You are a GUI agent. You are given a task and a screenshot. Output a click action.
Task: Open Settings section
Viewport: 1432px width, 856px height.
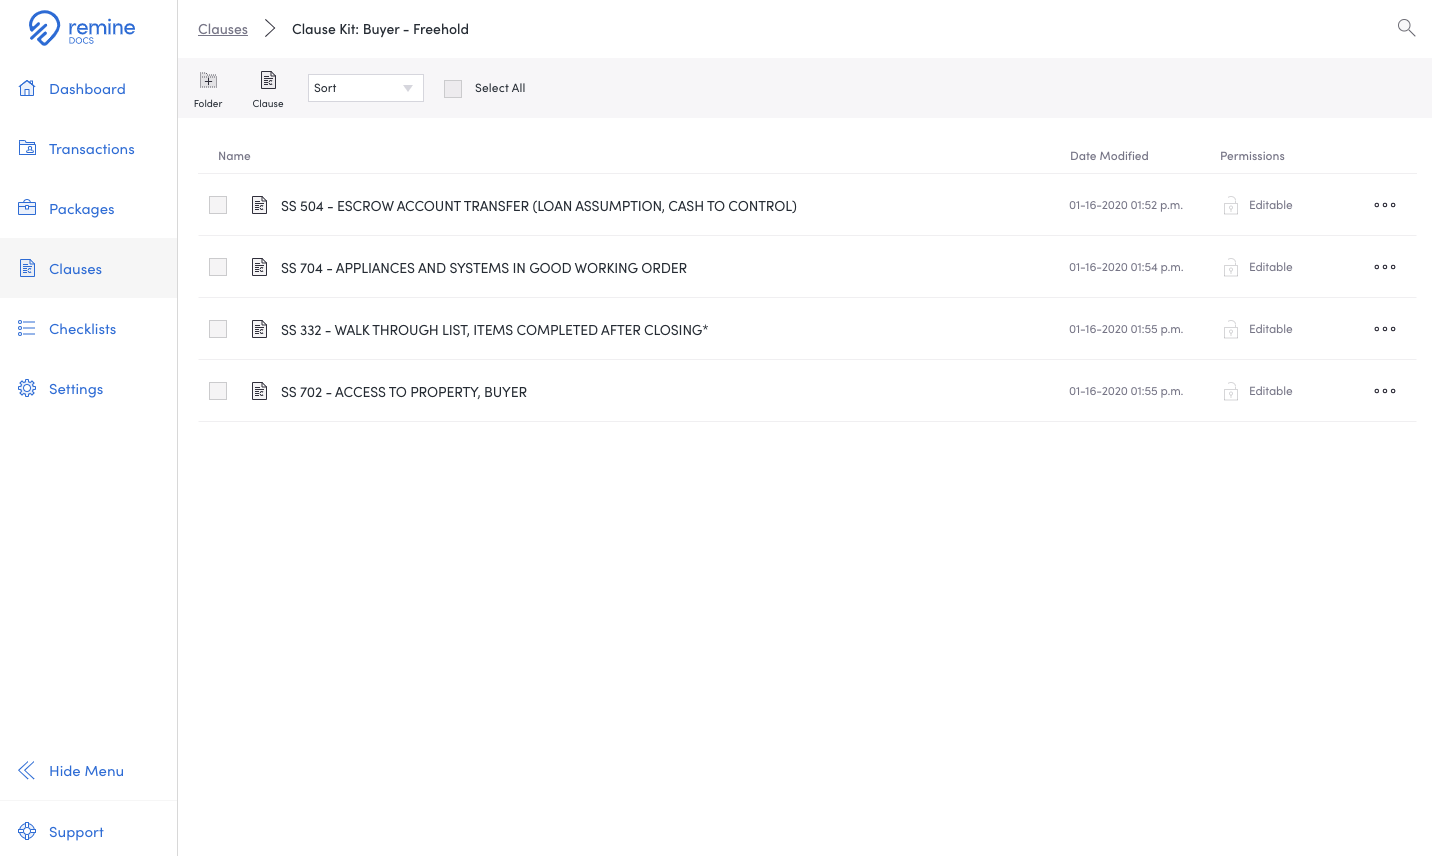76,389
